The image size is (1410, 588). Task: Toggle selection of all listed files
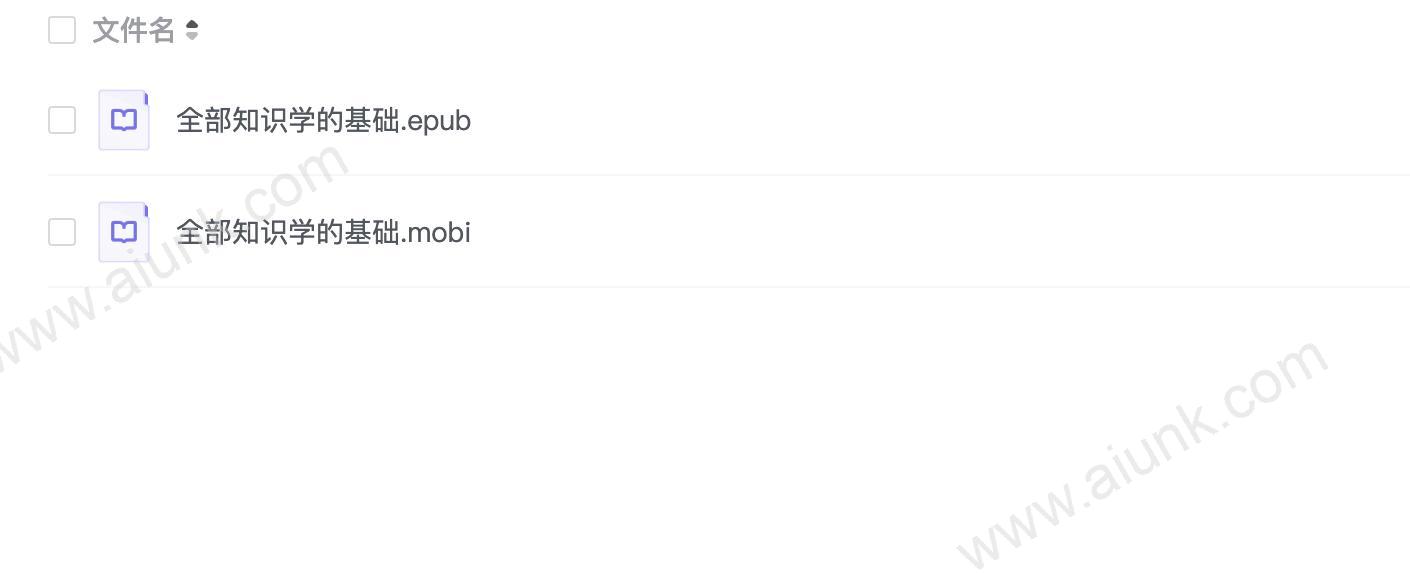(x=62, y=30)
